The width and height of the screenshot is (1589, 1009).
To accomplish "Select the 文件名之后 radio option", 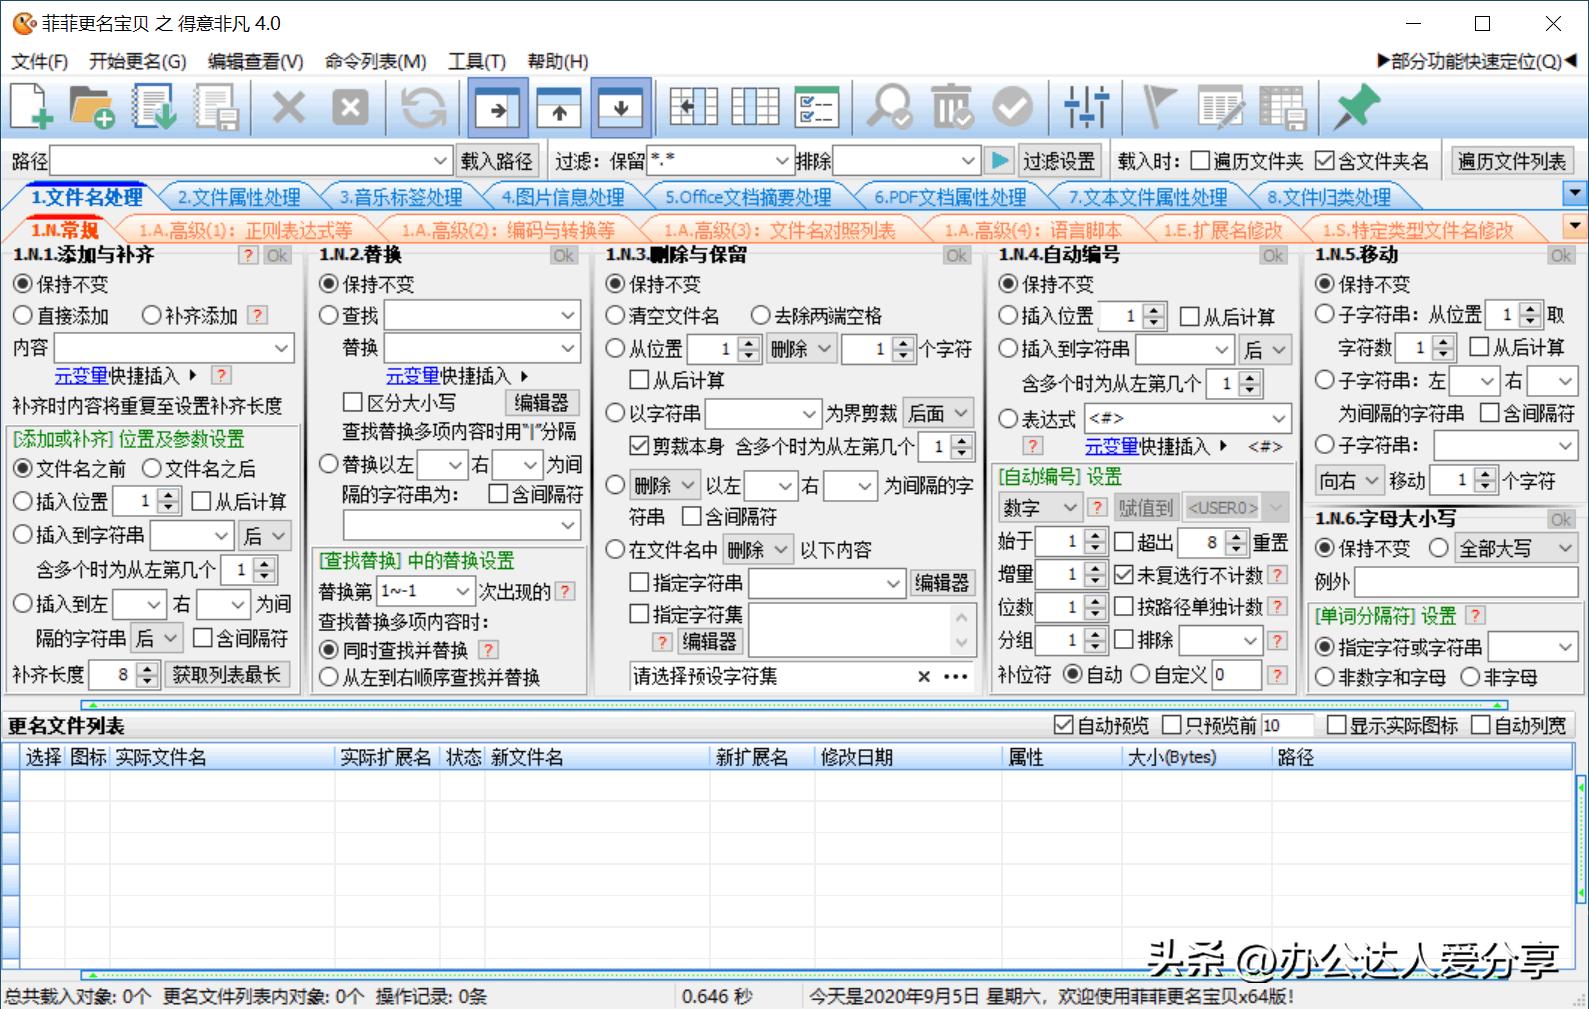I will tap(152, 468).
